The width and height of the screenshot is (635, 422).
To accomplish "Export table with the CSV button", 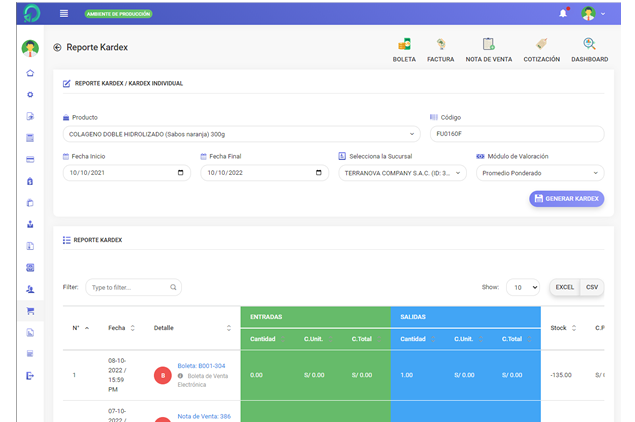I will click(x=592, y=287).
